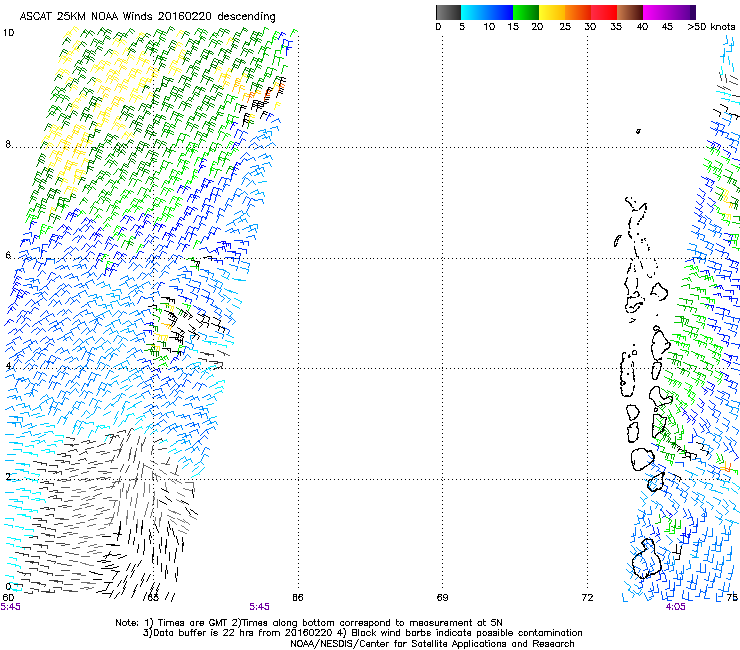740x650 pixels.
Task: Click the longitude label '69' on the bottom axis
Action: click(442, 598)
